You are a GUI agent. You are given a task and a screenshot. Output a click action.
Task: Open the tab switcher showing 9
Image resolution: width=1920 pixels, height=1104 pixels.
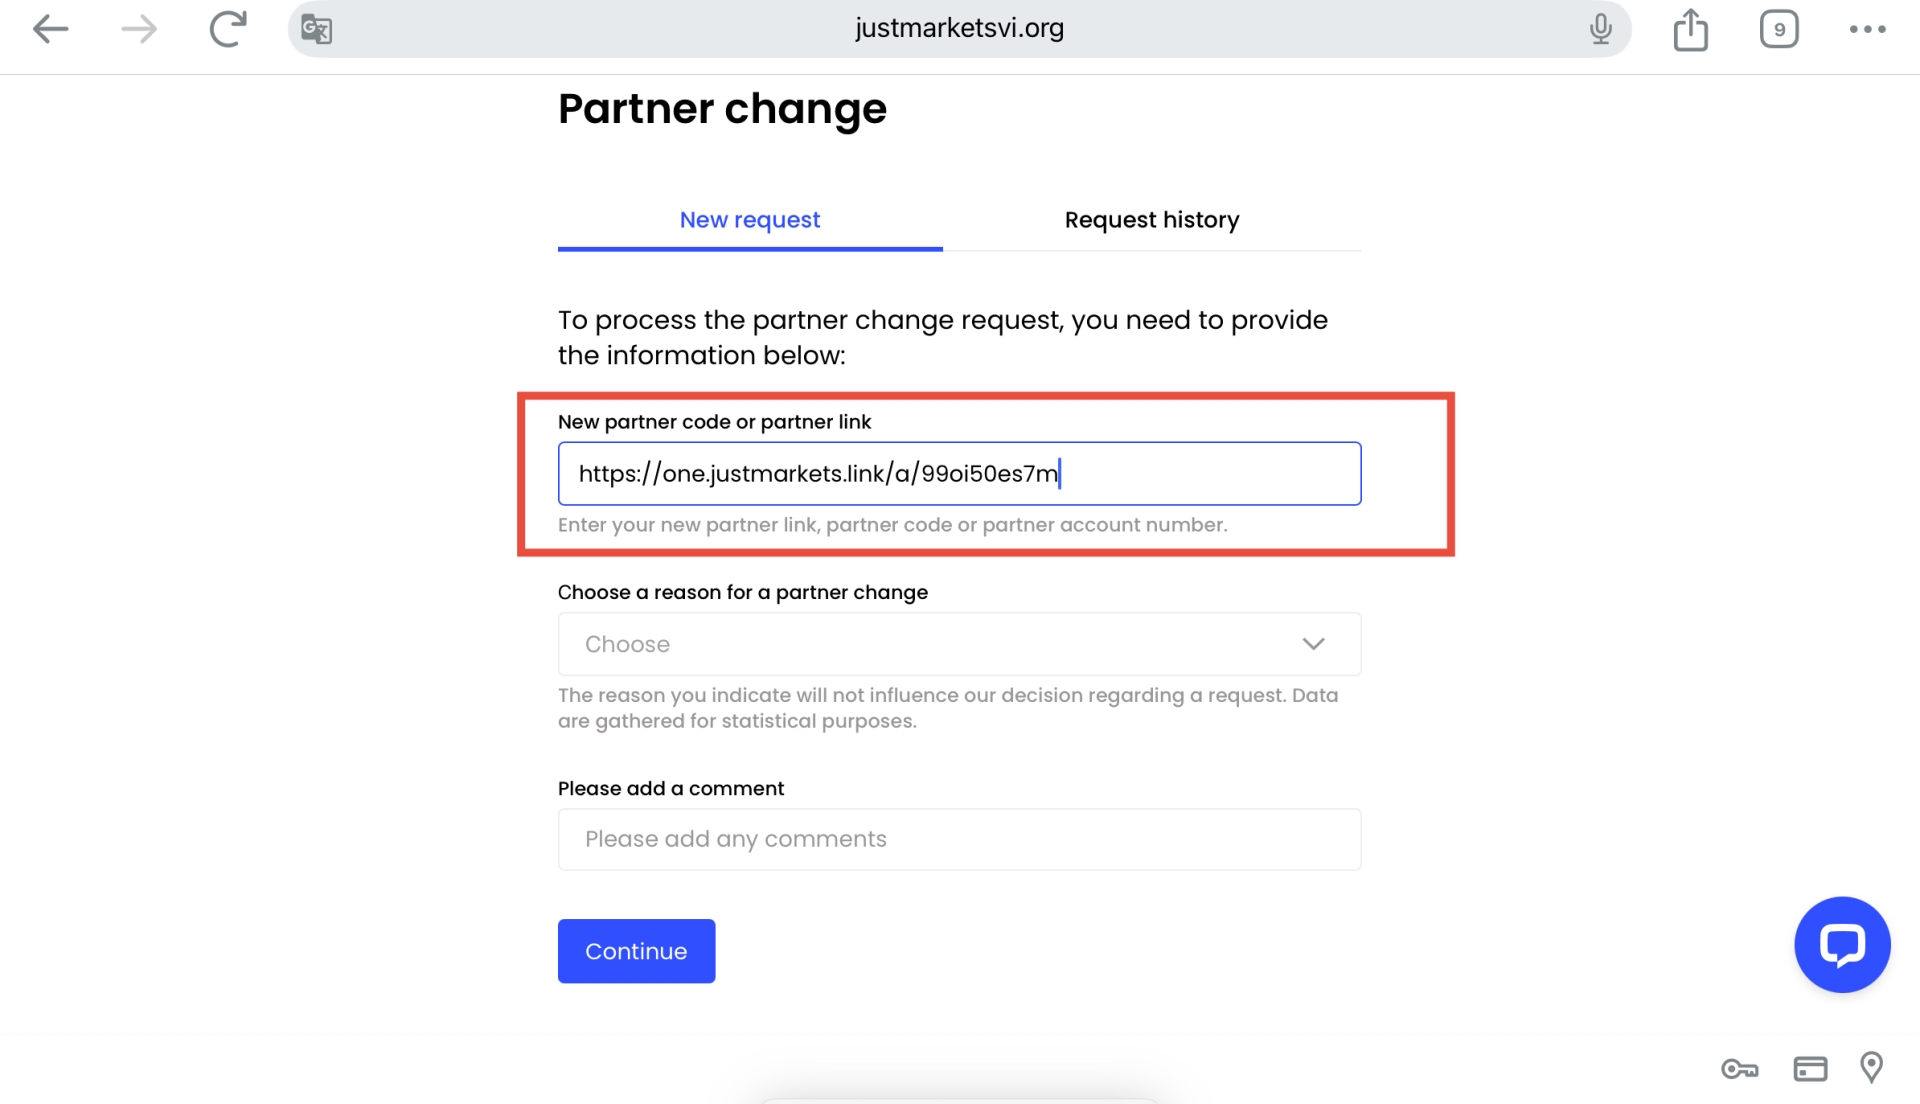coord(1779,29)
